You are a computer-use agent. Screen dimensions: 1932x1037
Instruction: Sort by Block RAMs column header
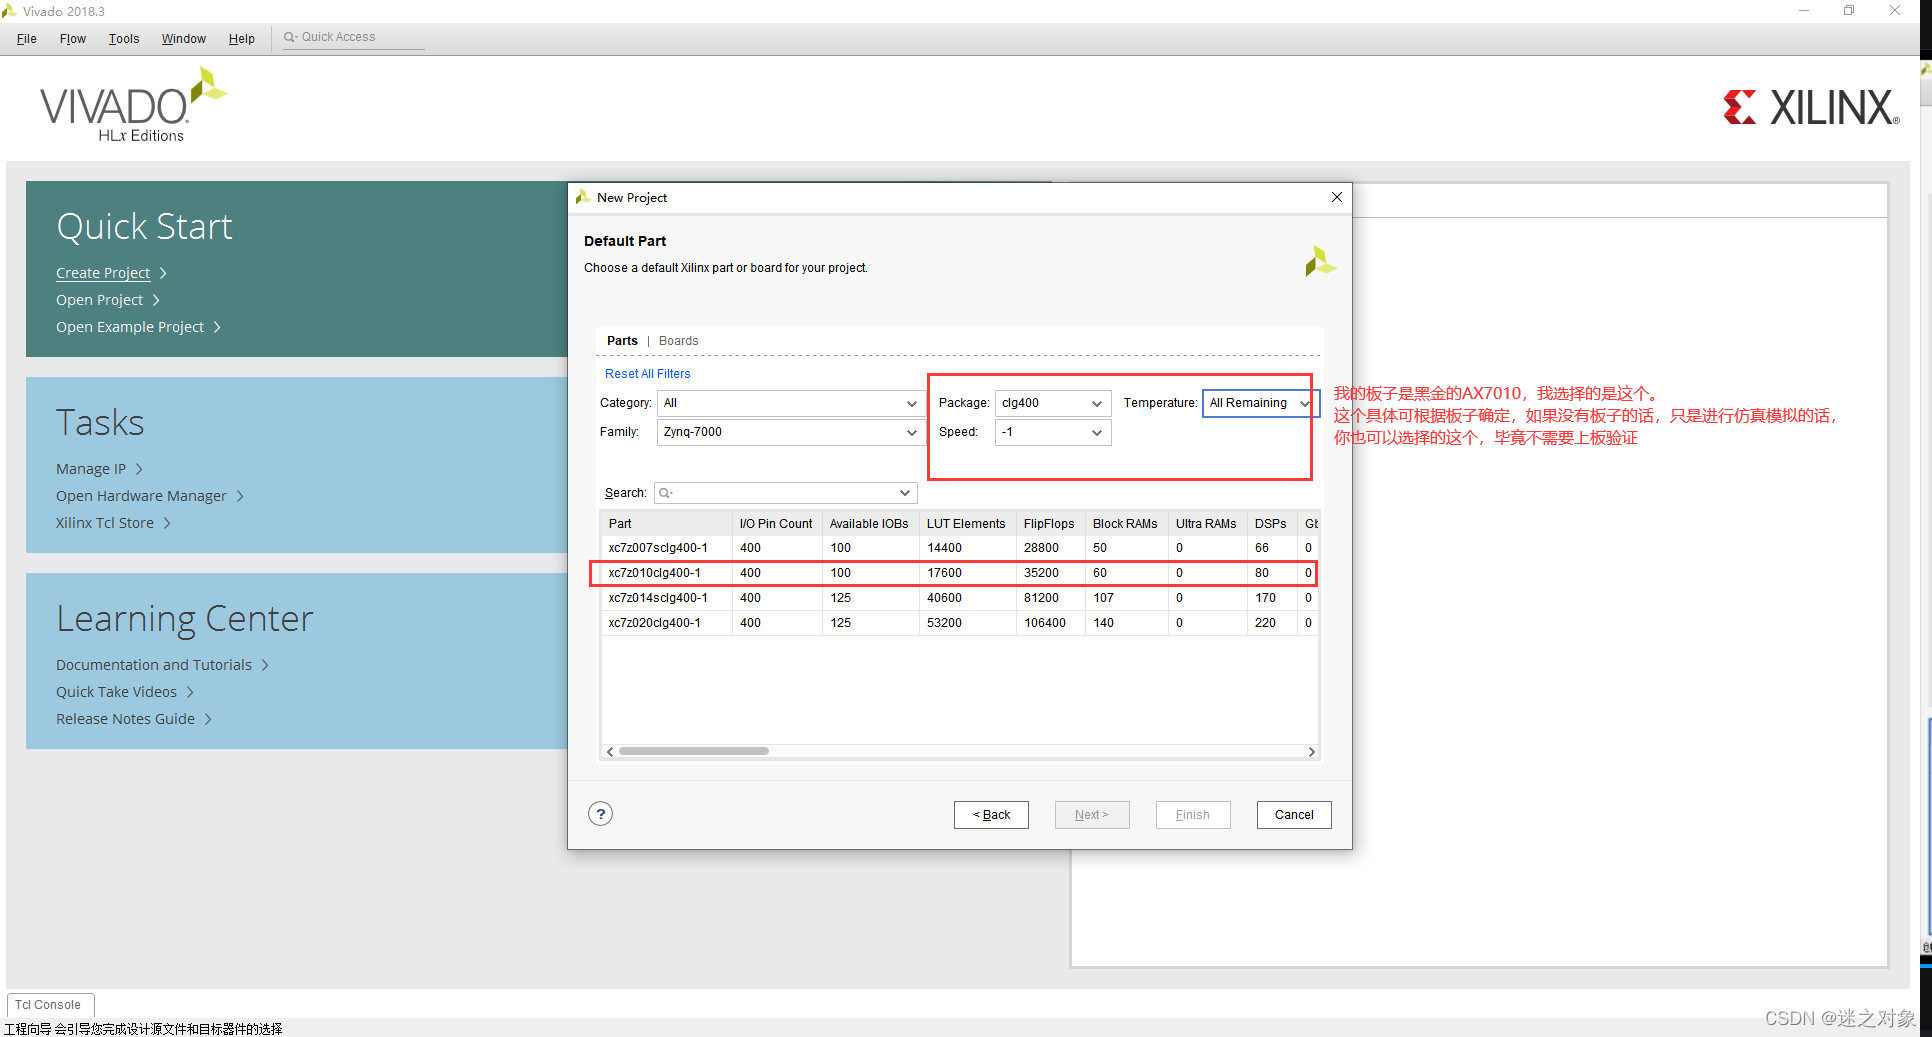click(1125, 524)
